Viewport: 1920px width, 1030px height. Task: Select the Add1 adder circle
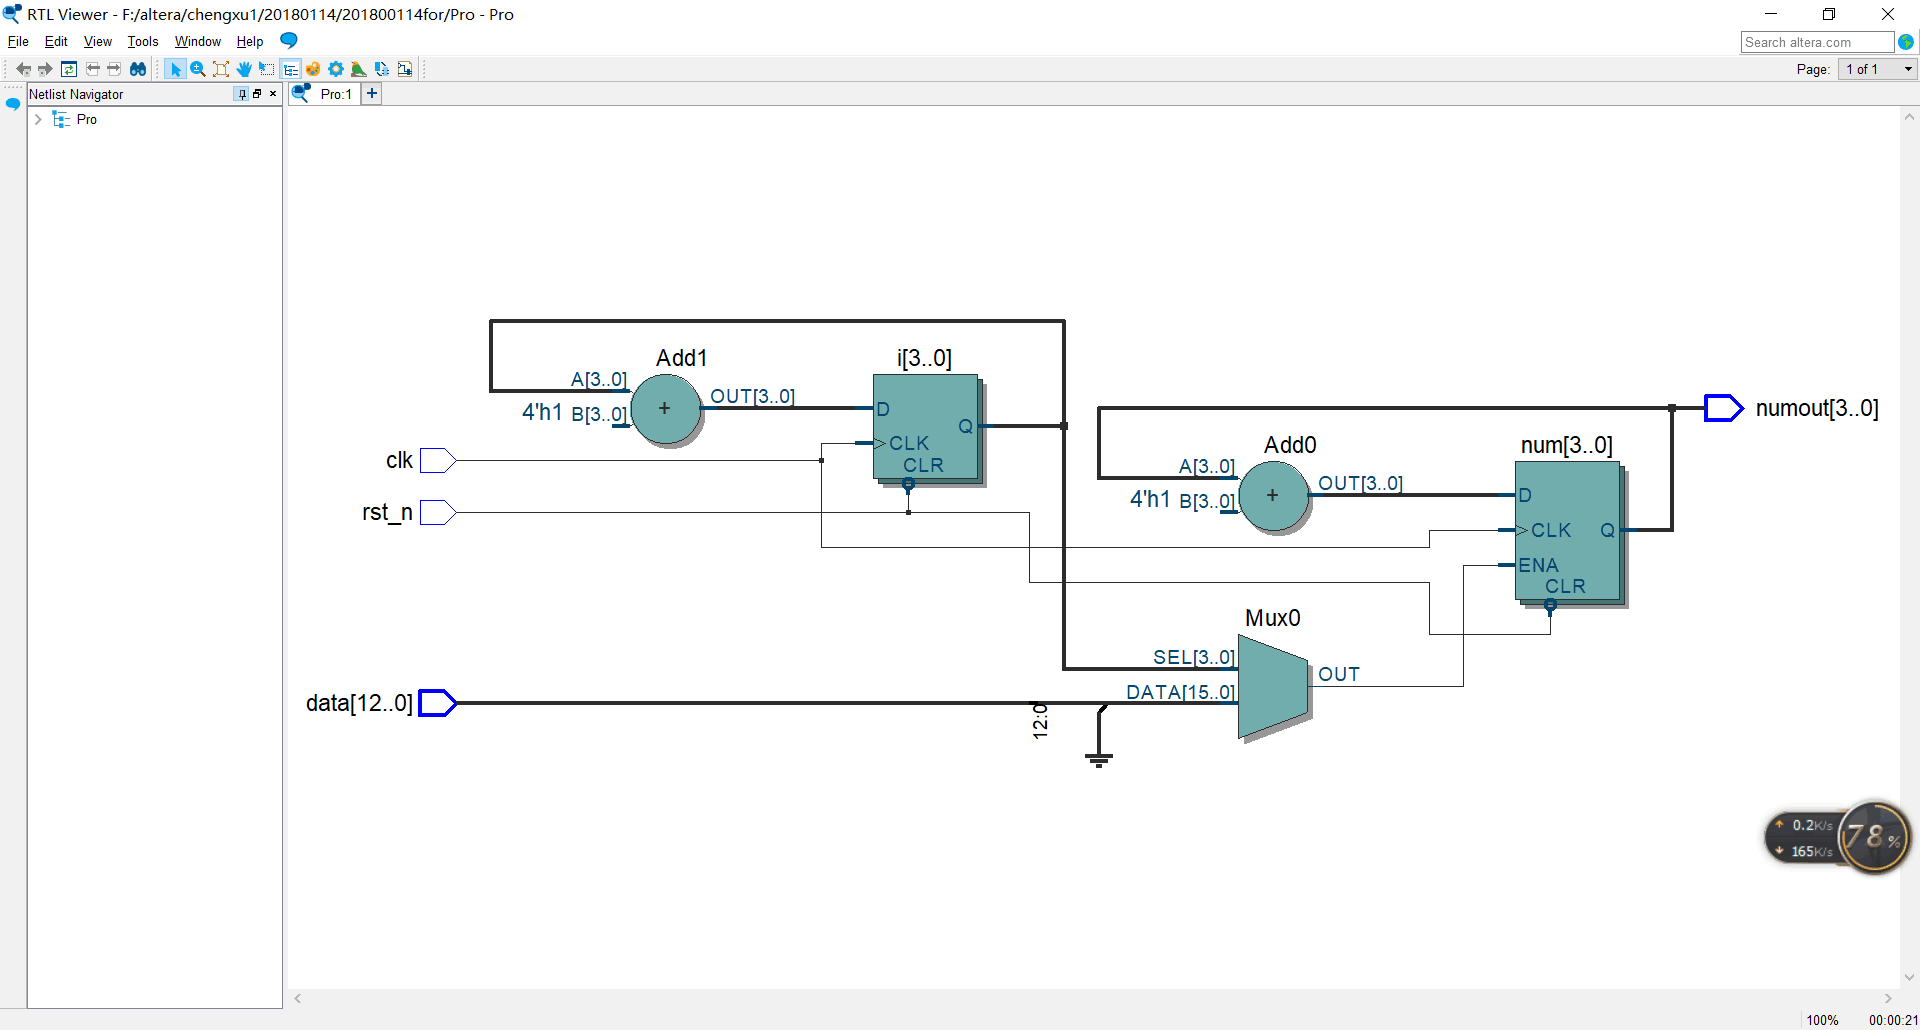click(665, 409)
